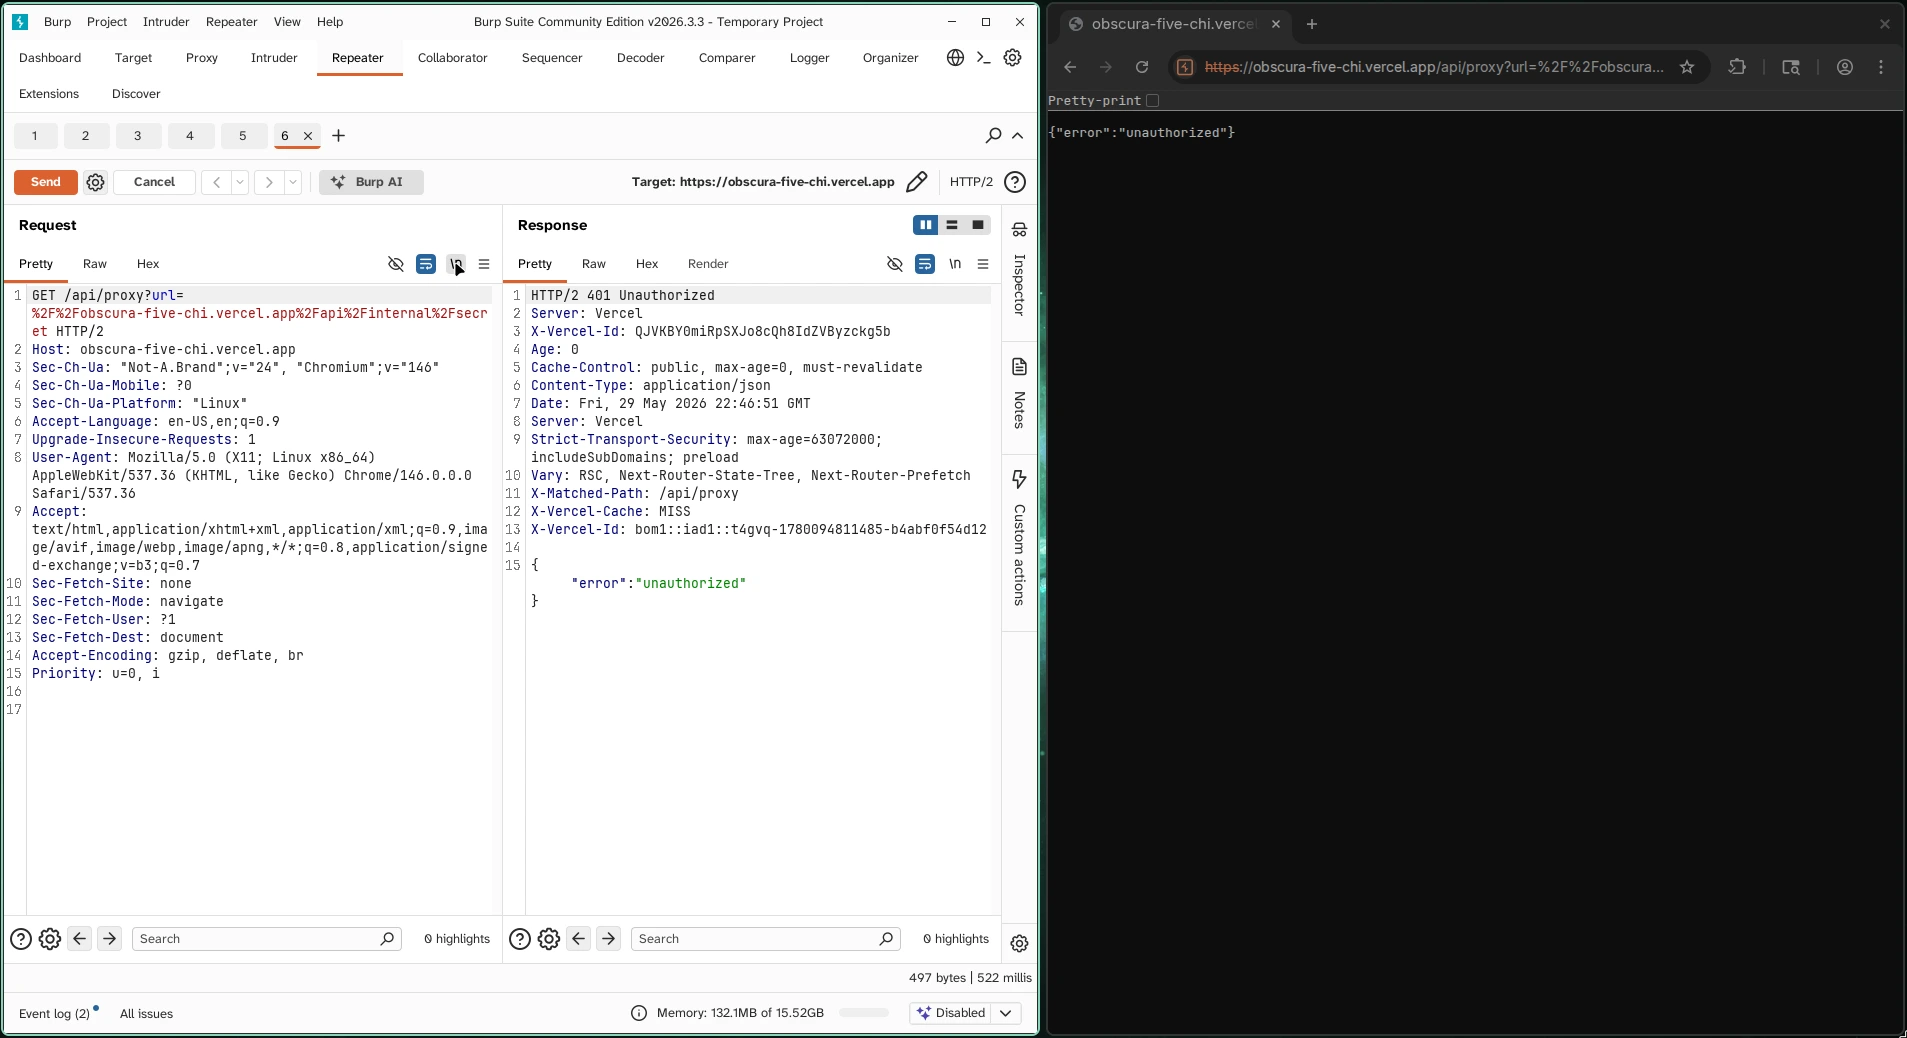Open the Project menu
Screen dimensions: 1907x1038
pos(107,22)
